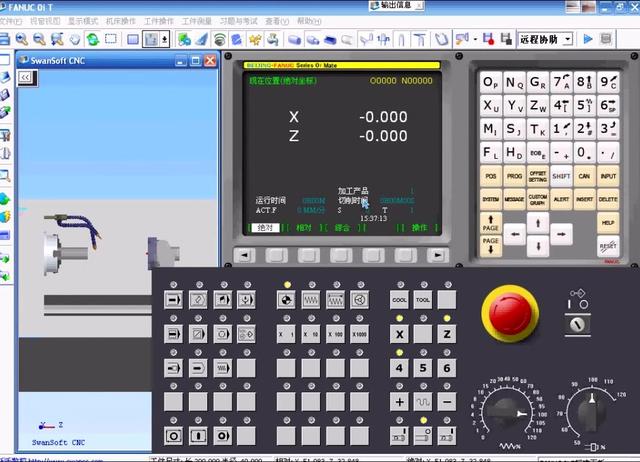Click the green wifi-like signal toolbar icon
640x462 pixels.
pyautogui.click(x=220, y=40)
